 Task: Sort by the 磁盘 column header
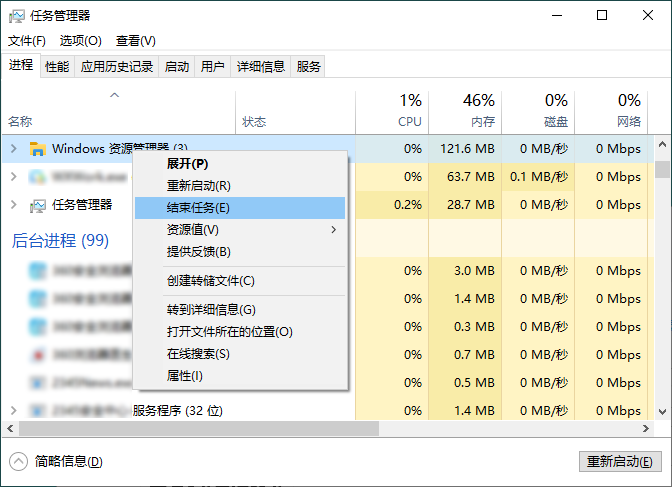(538, 112)
